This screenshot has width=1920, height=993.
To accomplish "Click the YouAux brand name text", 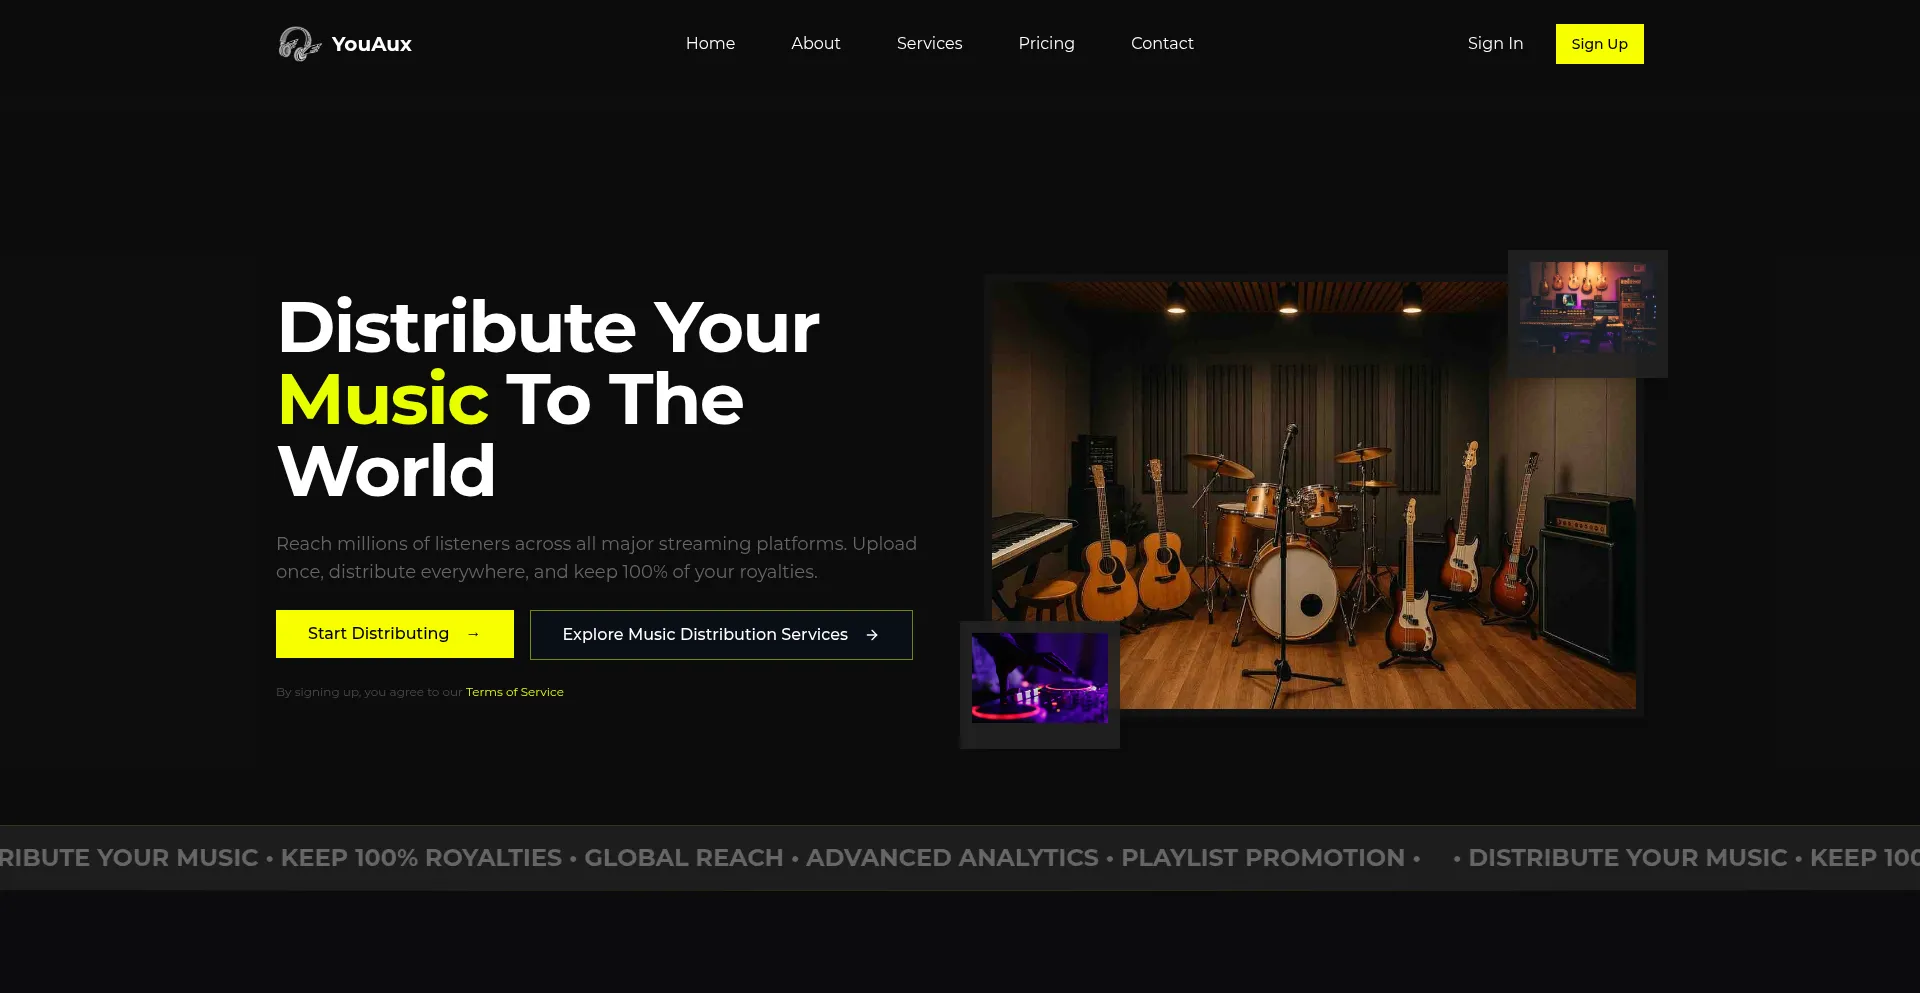I will [x=371, y=44].
